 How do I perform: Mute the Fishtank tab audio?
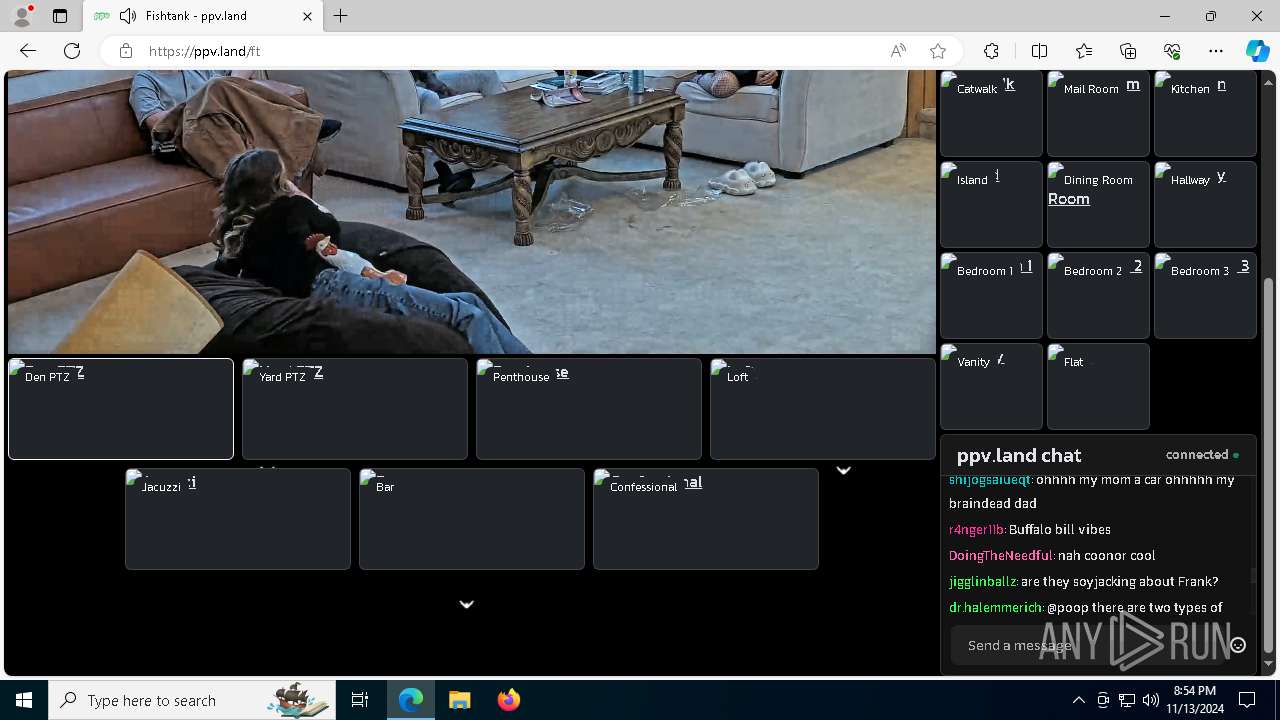point(128,16)
